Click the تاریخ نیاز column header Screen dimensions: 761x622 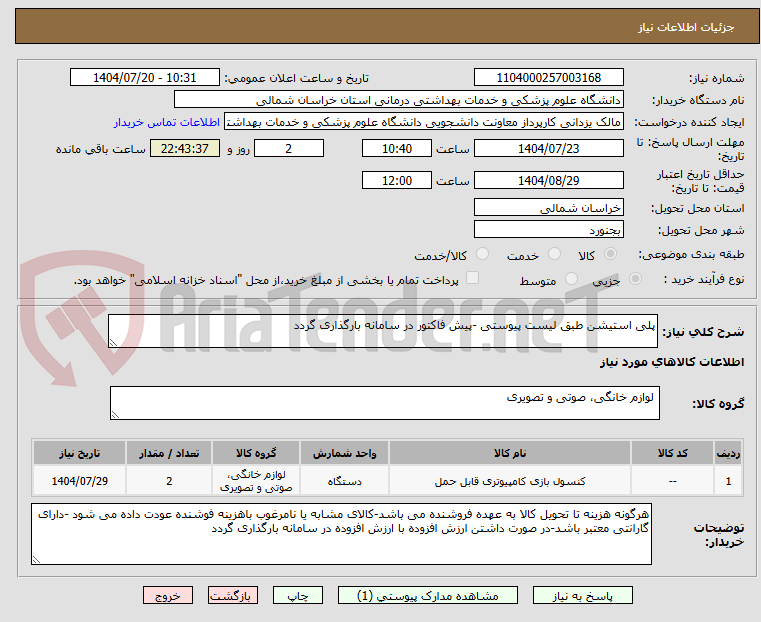80,453
